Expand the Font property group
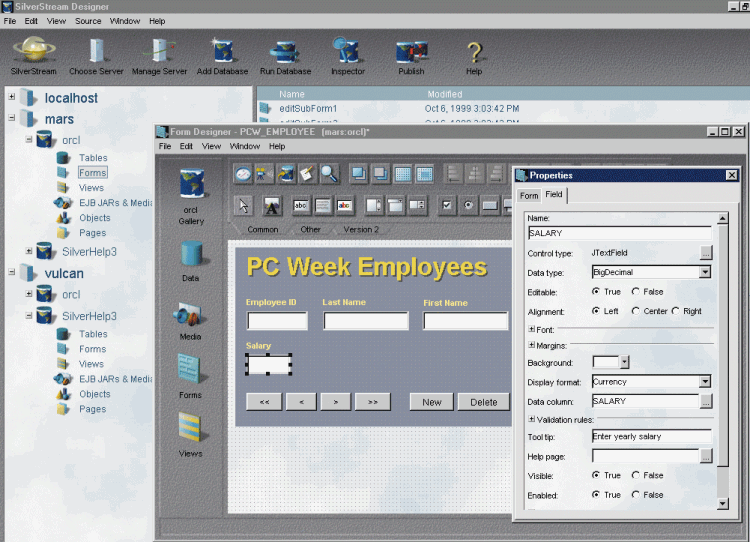Screen dimensions: 750x542 (x=531, y=329)
